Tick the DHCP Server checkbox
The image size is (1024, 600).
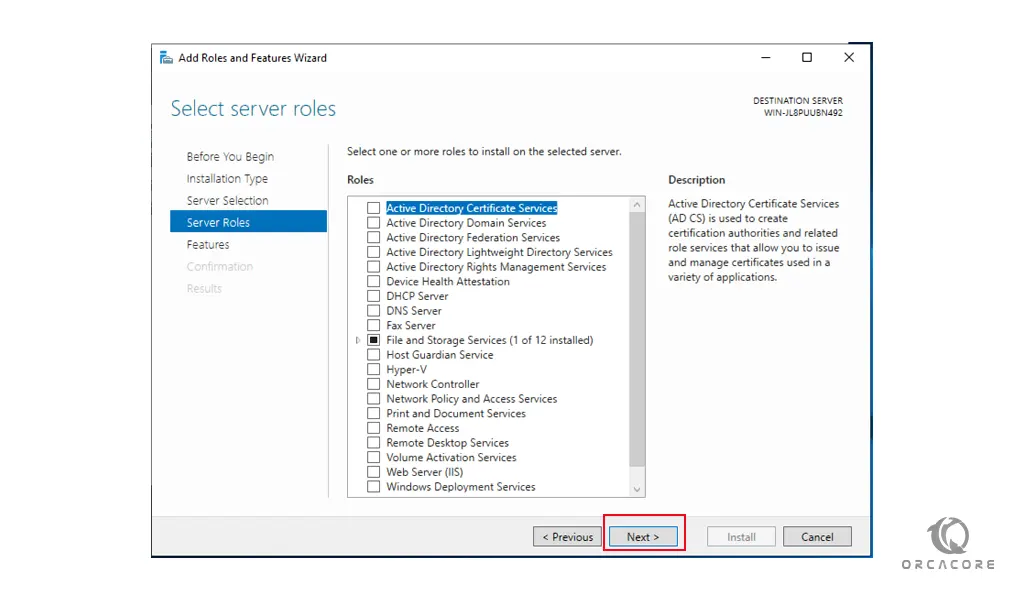373,296
